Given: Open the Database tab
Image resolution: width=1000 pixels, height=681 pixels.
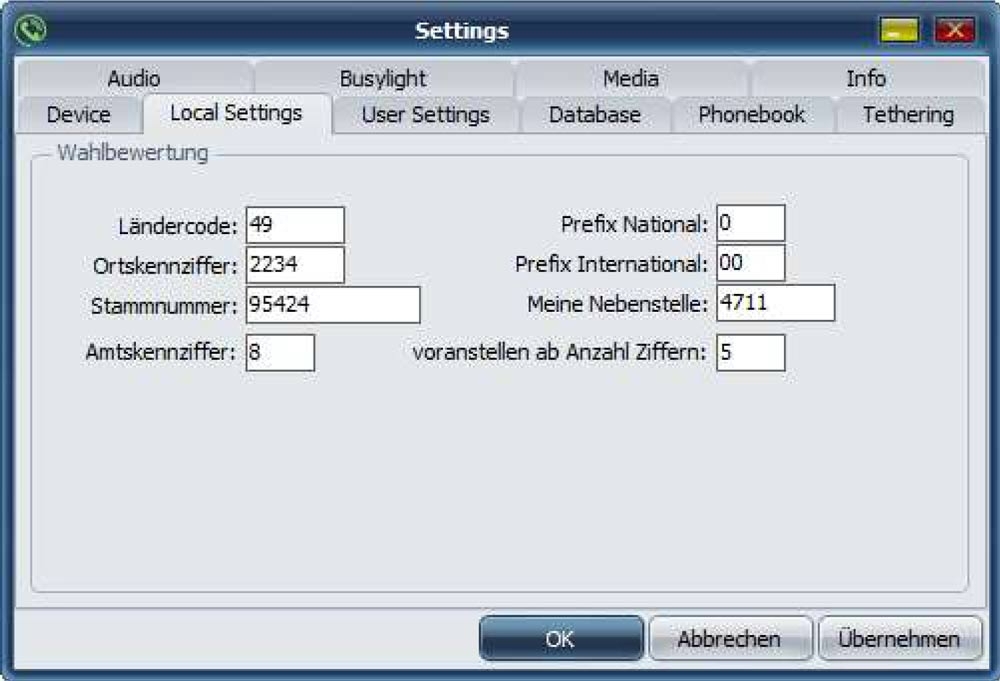Looking at the screenshot, I should 595,114.
